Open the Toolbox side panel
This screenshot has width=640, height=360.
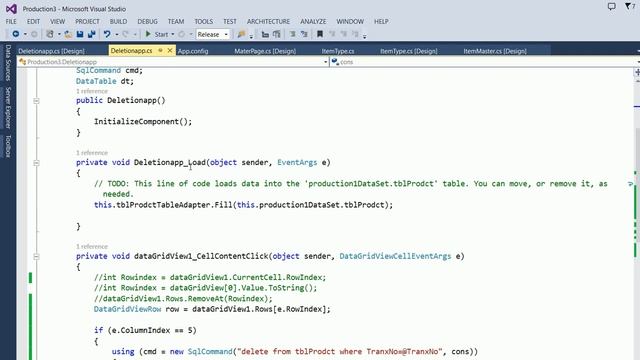pyautogui.click(x=8, y=146)
